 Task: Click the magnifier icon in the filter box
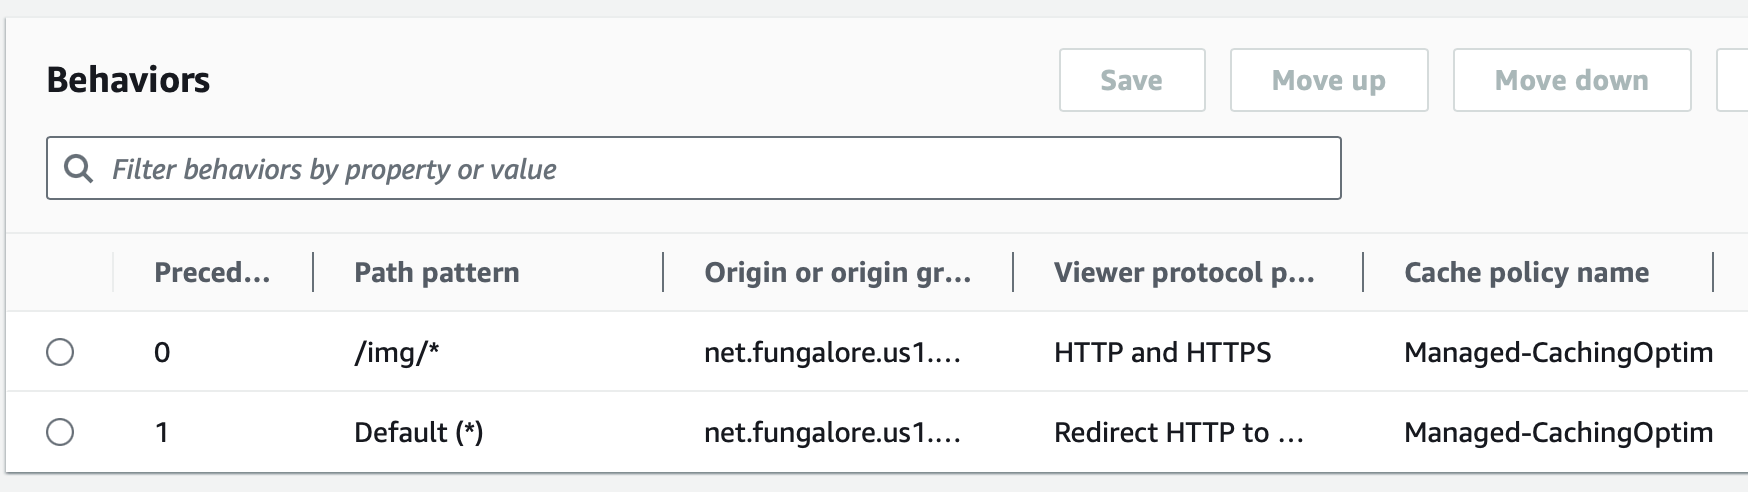tap(78, 169)
